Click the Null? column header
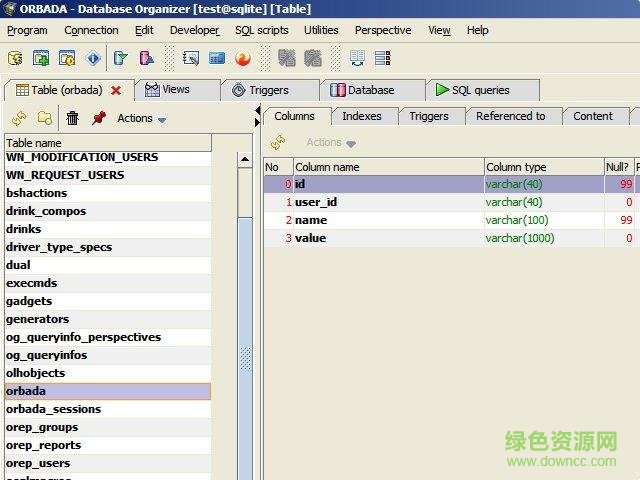Image resolution: width=640 pixels, height=480 pixels. 619,167
